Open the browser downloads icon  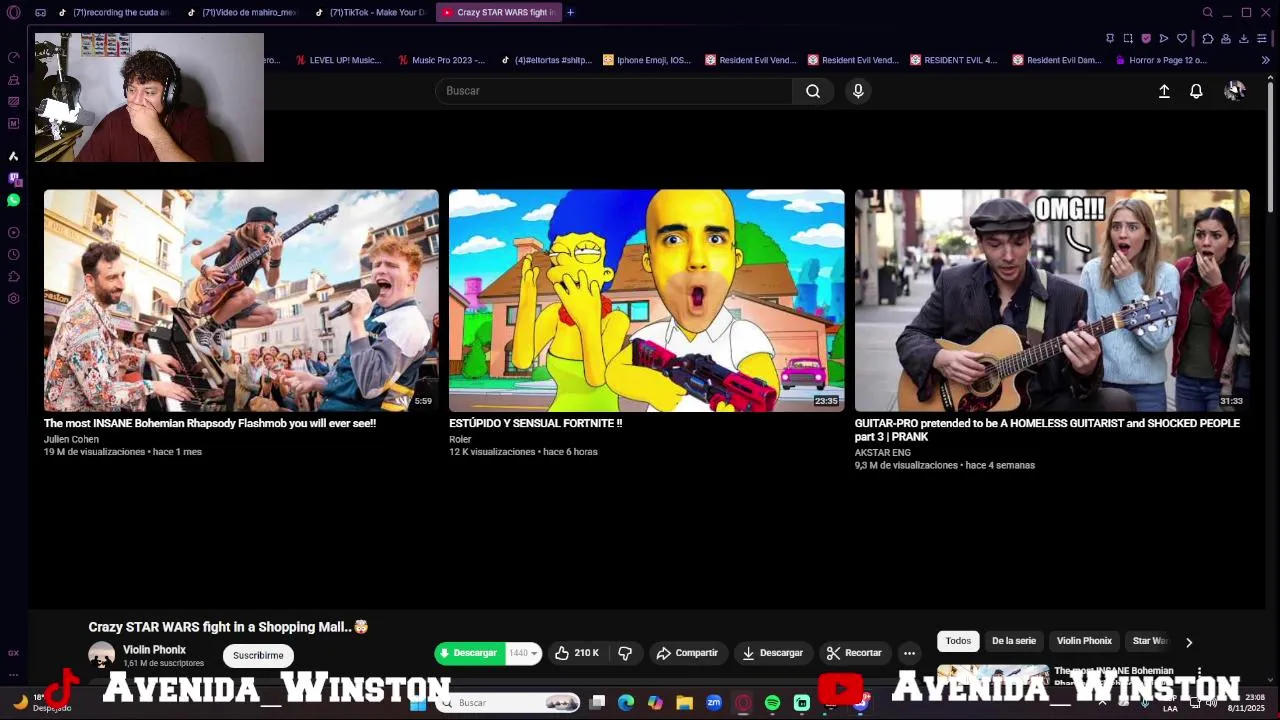pyautogui.click(x=1244, y=38)
